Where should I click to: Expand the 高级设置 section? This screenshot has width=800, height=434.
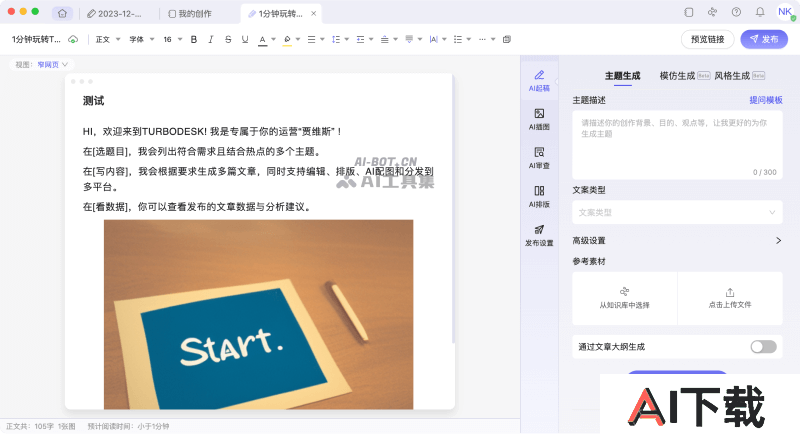pyautogui.click(x=677, y=240)
